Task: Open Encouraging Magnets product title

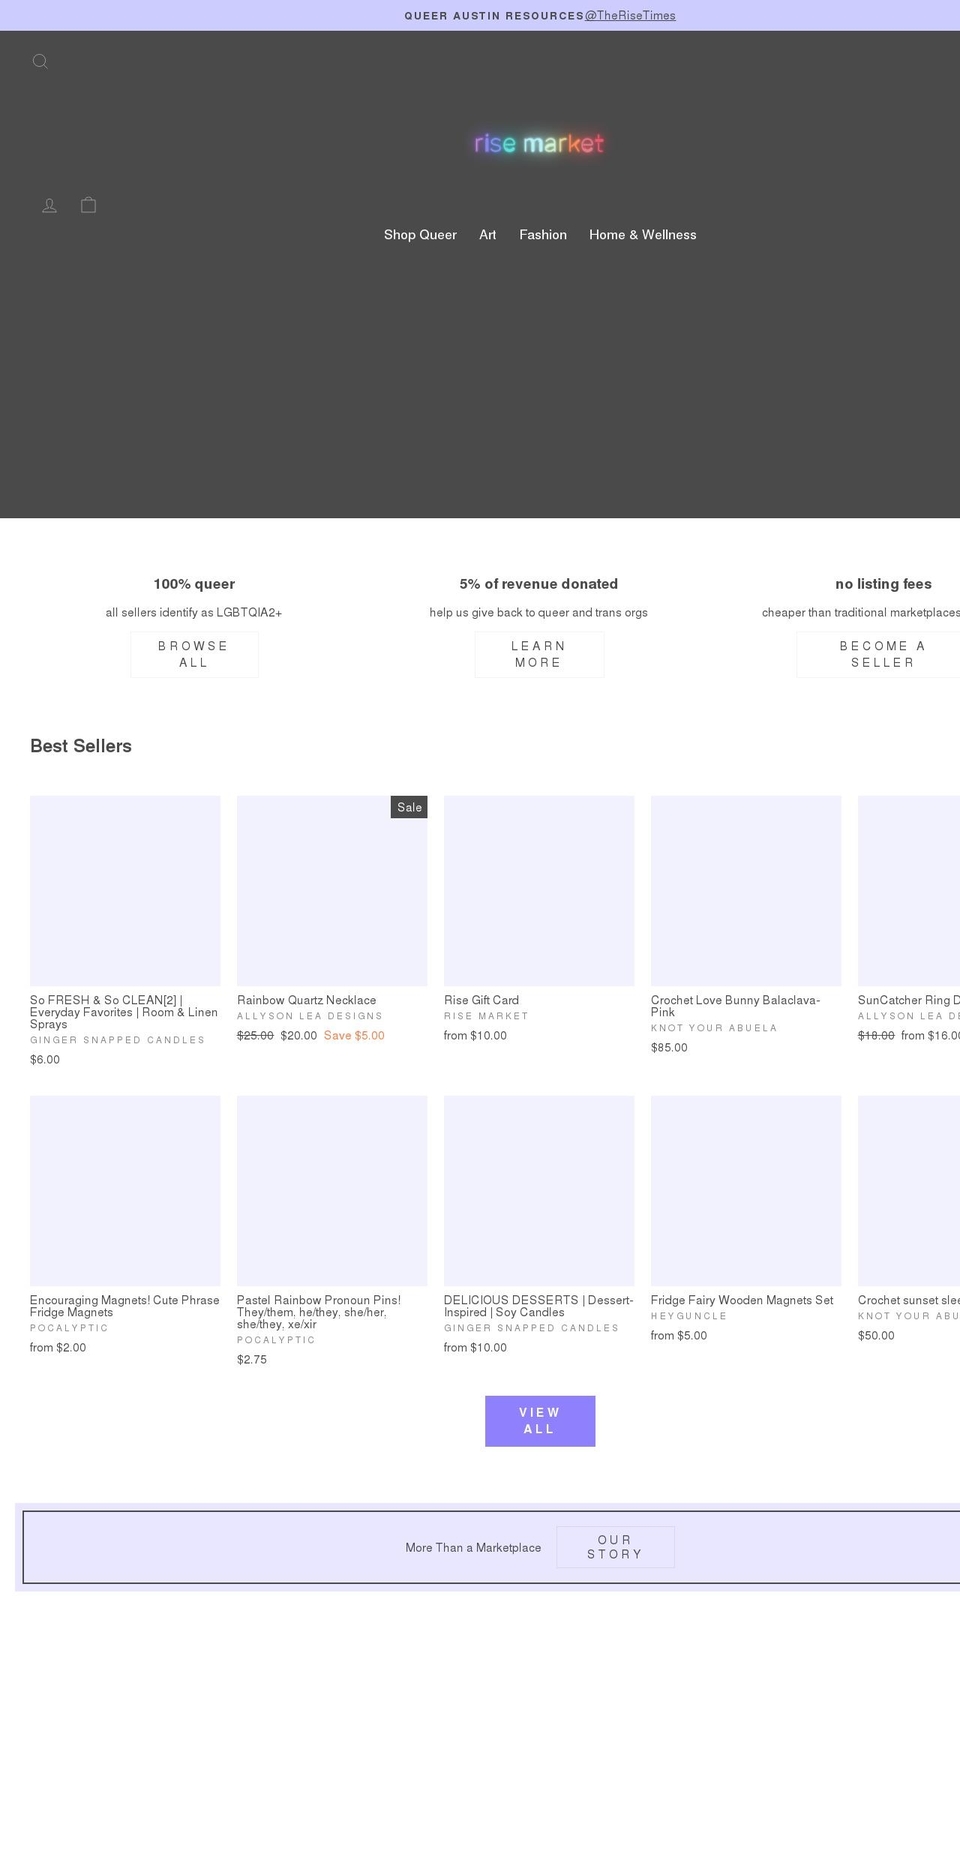Action: (124, 1306)
